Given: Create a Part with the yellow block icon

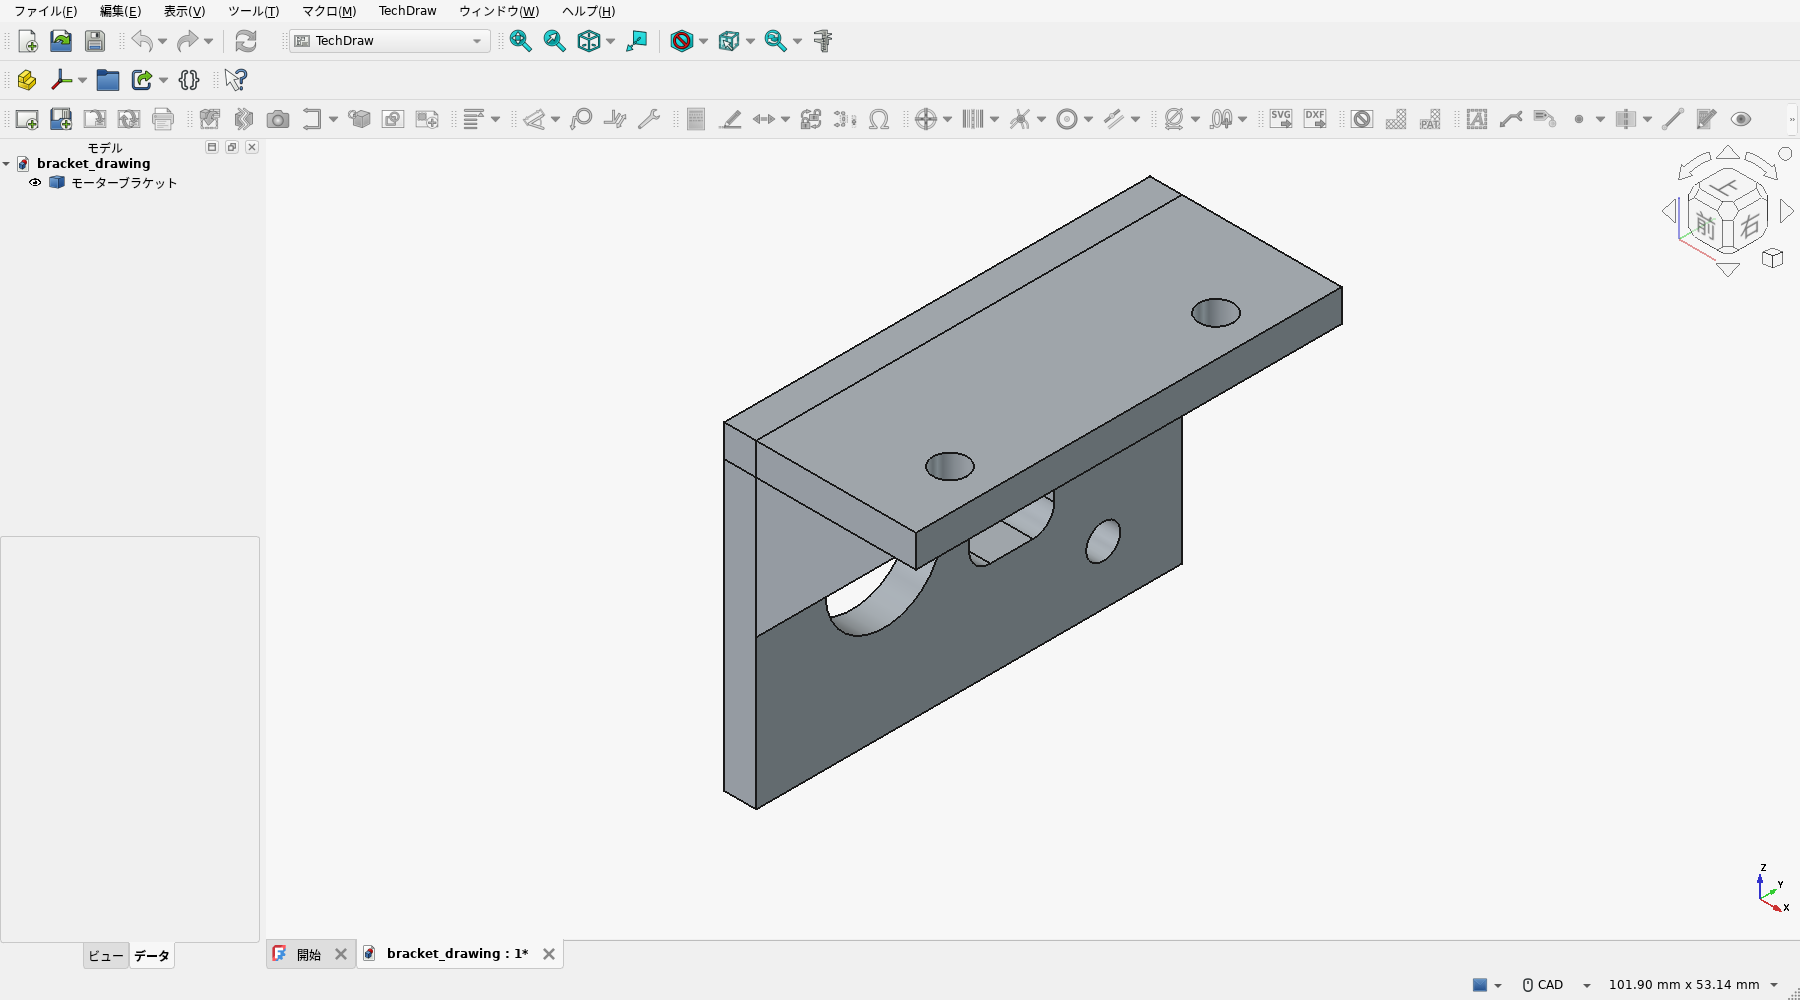Looking at the screenshot, I should [x=27, y=80].
